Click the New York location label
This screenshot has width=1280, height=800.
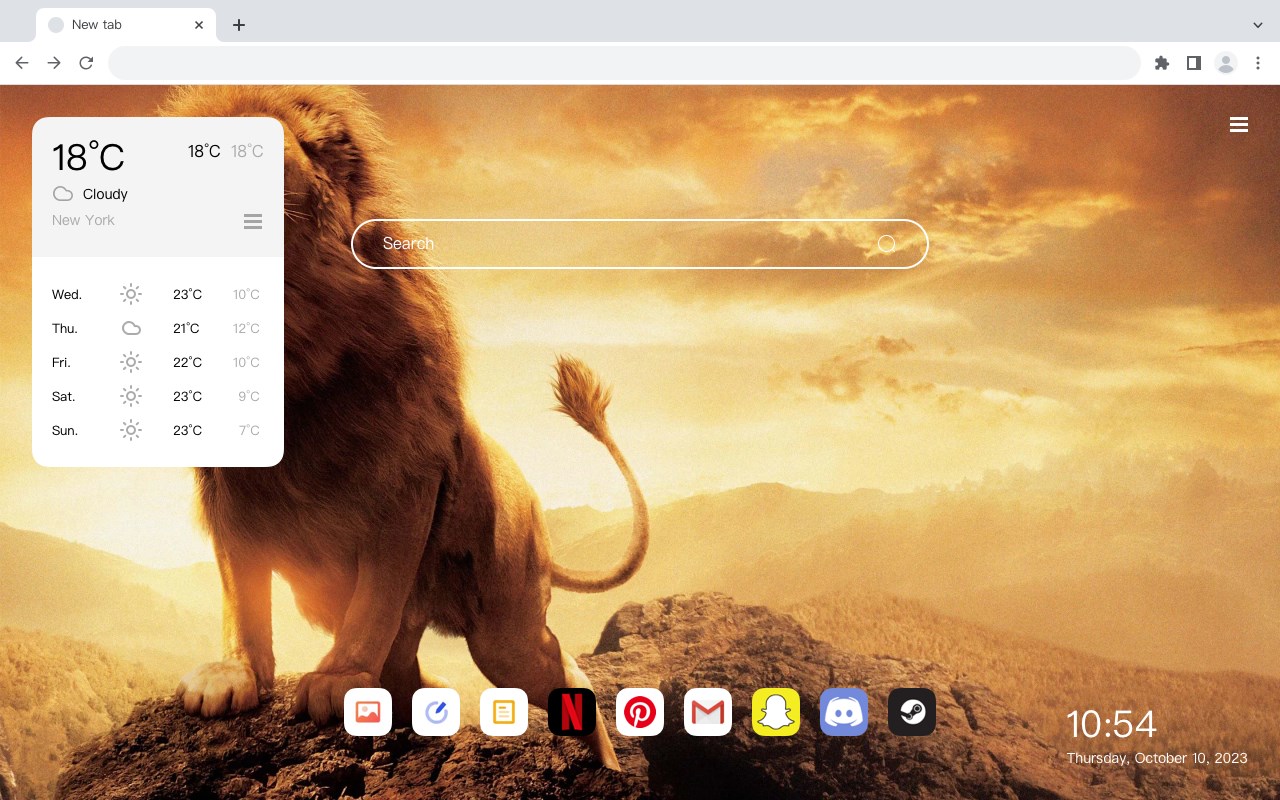83,220
